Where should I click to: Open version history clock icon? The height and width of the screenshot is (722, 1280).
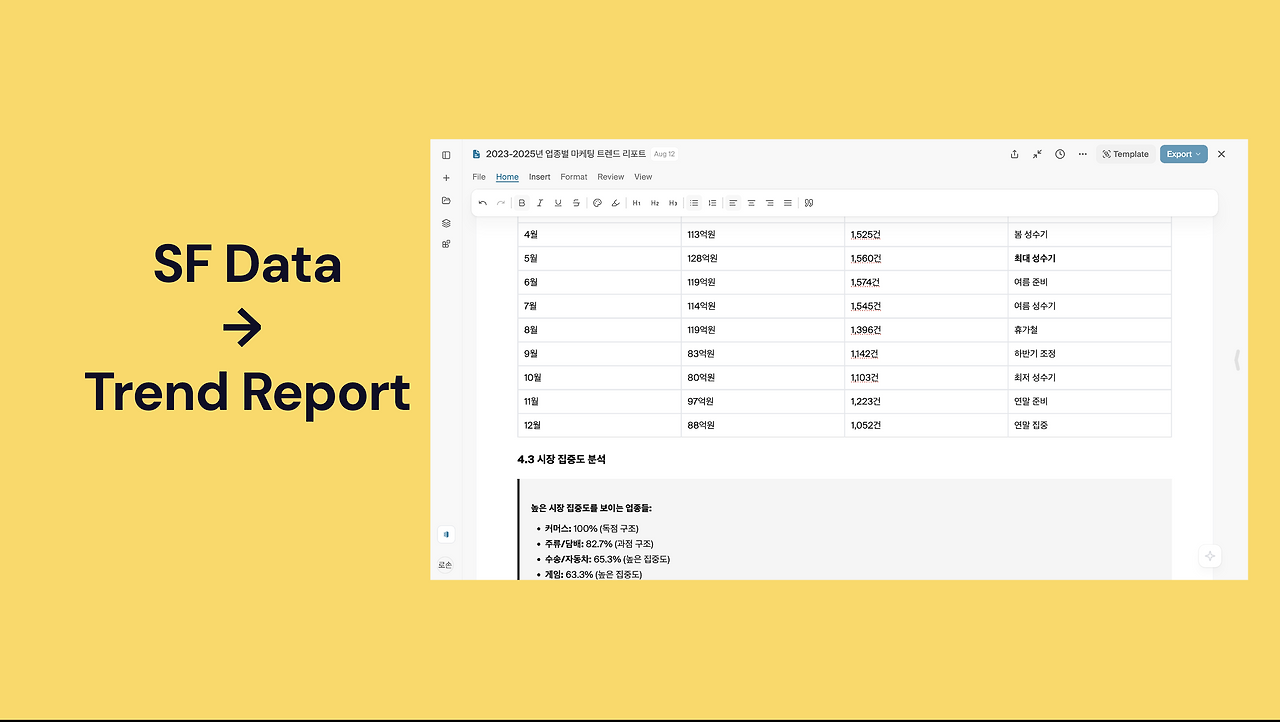(x=1060, y=154)
